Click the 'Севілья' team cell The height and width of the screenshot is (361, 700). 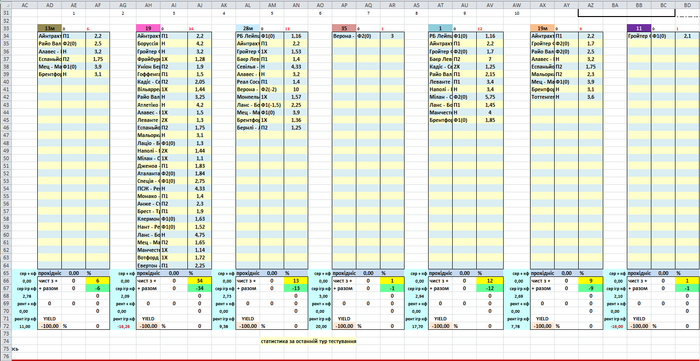click(248, 66)
